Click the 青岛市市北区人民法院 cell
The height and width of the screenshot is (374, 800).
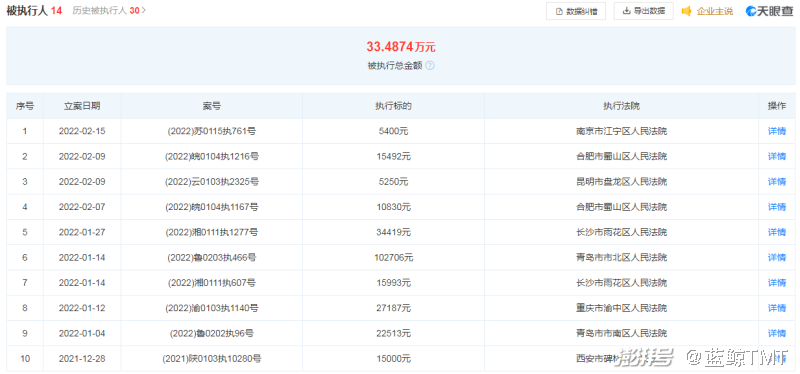pyautogui.click(x=621, y=258)
